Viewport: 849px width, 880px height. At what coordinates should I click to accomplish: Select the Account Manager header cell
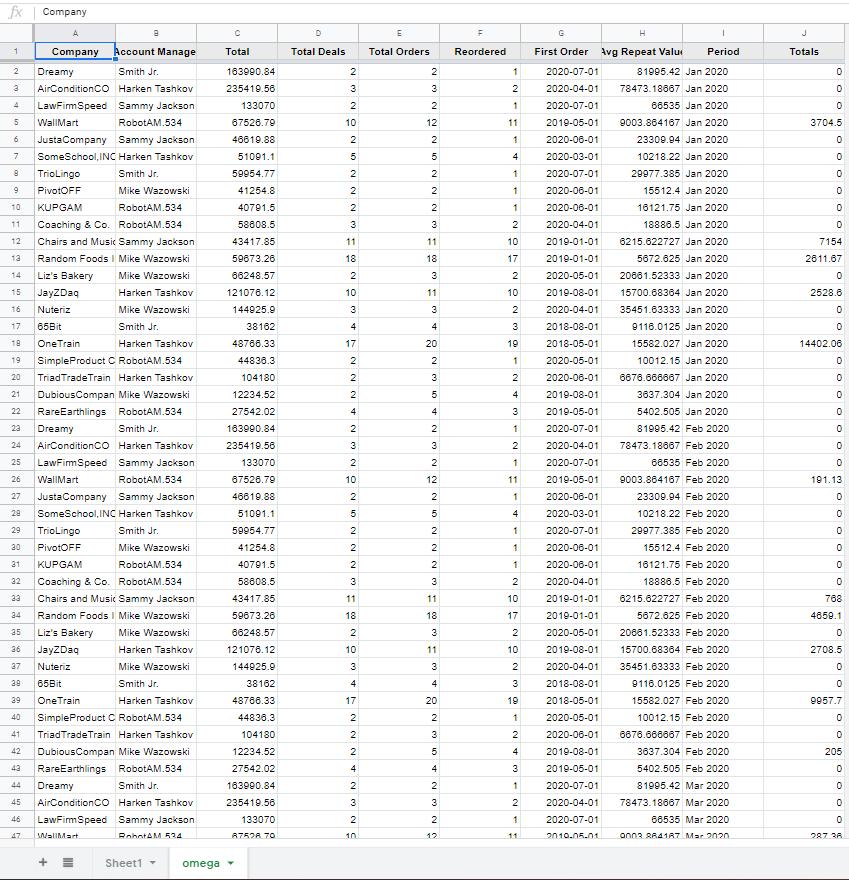tap(156, 51)
